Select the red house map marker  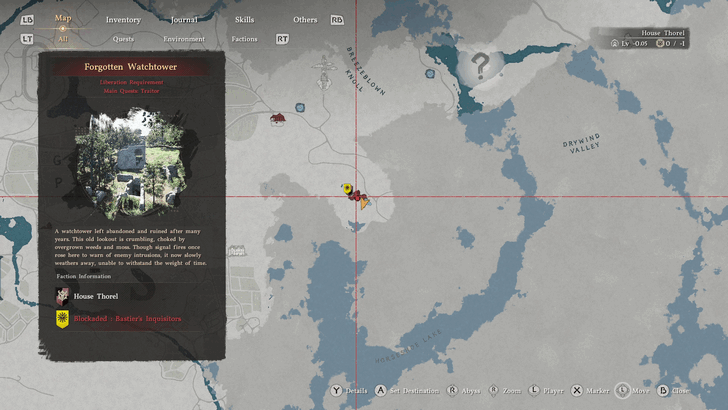click(278, 118)
